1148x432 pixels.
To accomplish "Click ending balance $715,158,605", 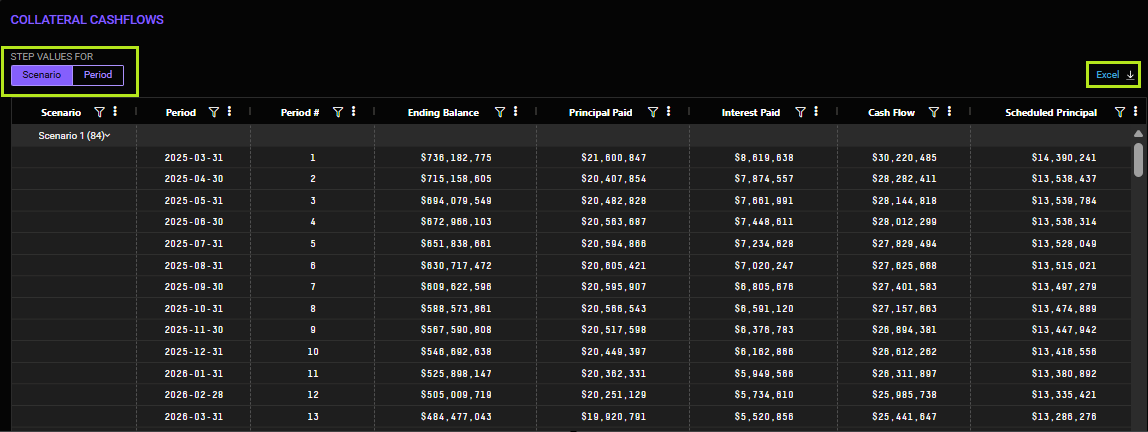I will click(456, 179).
